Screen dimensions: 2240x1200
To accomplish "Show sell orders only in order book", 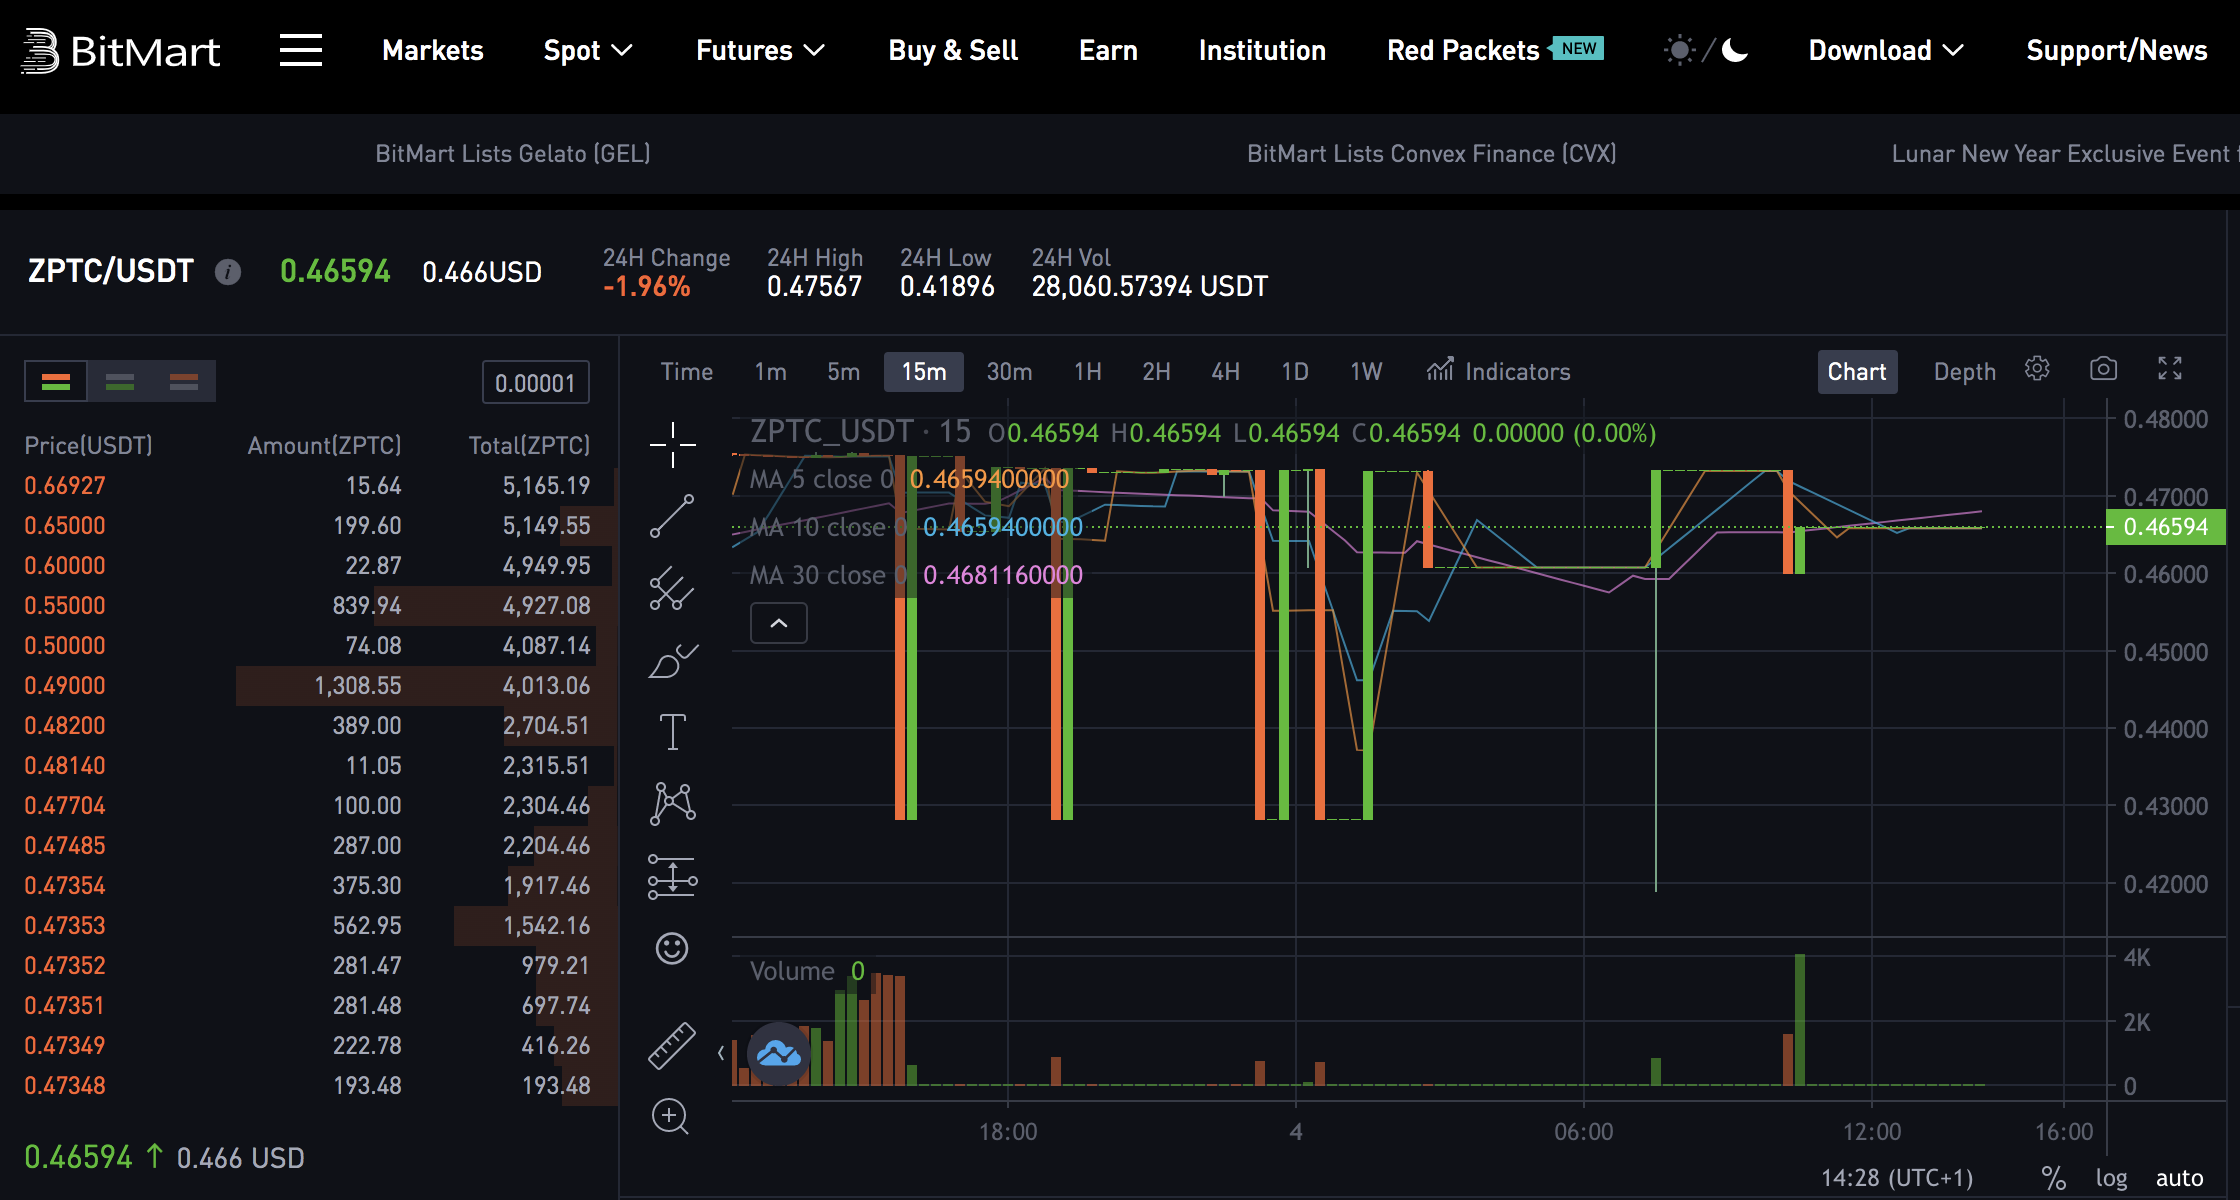I will click(183, 382).
